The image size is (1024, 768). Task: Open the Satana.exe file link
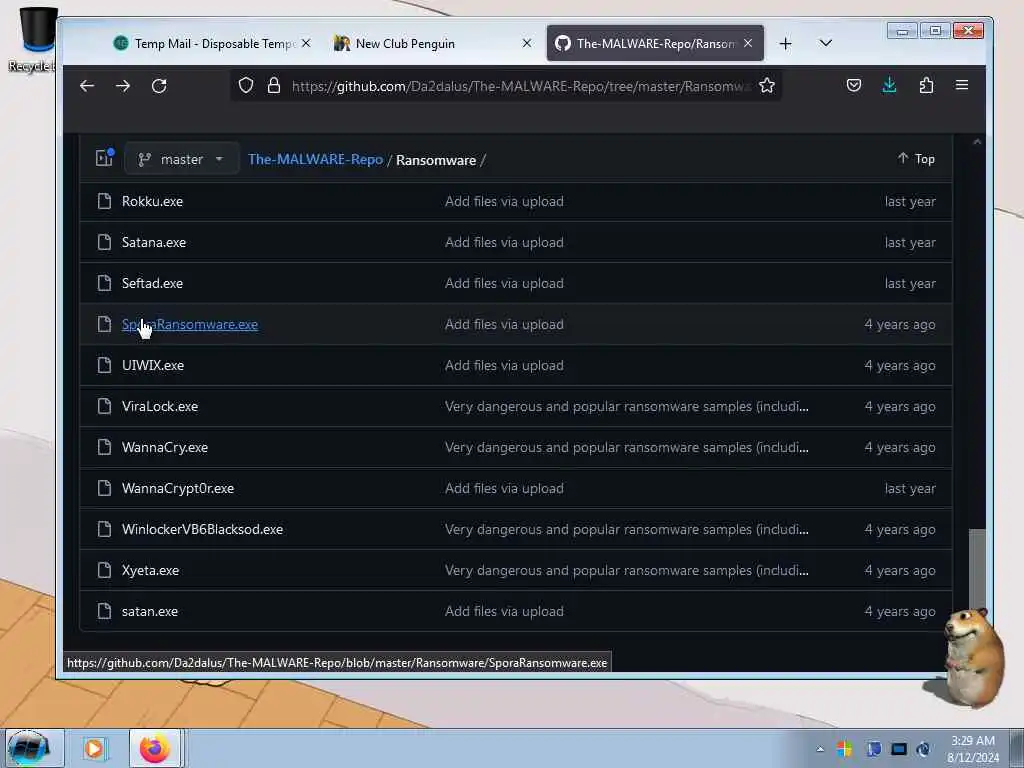[153, 242]
